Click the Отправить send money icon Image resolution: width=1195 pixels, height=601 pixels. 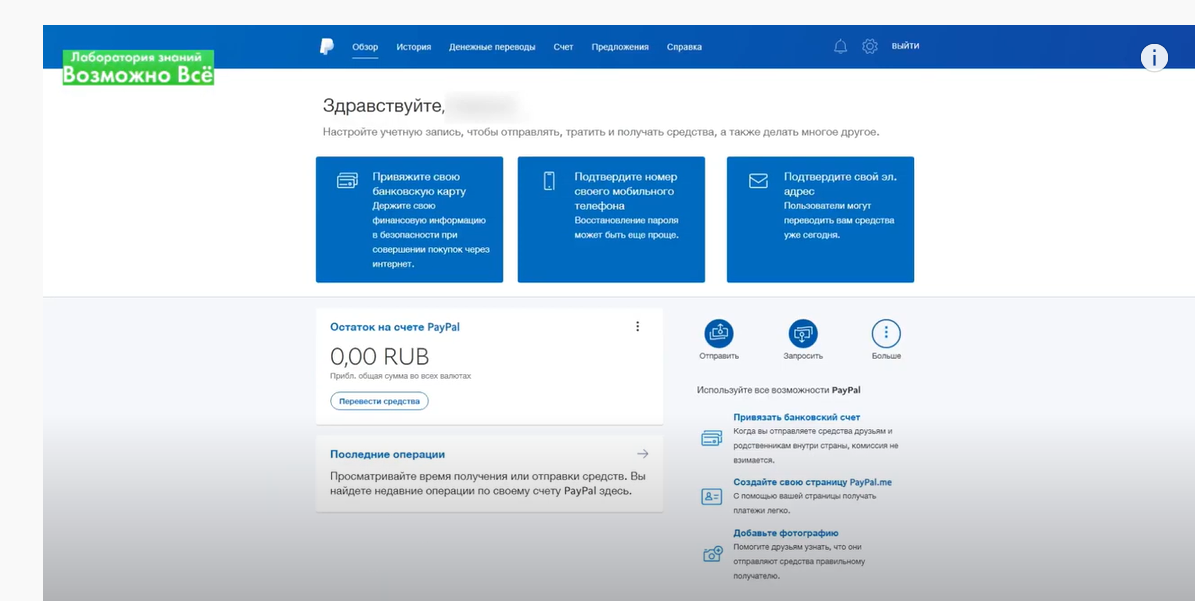[719, 334]
